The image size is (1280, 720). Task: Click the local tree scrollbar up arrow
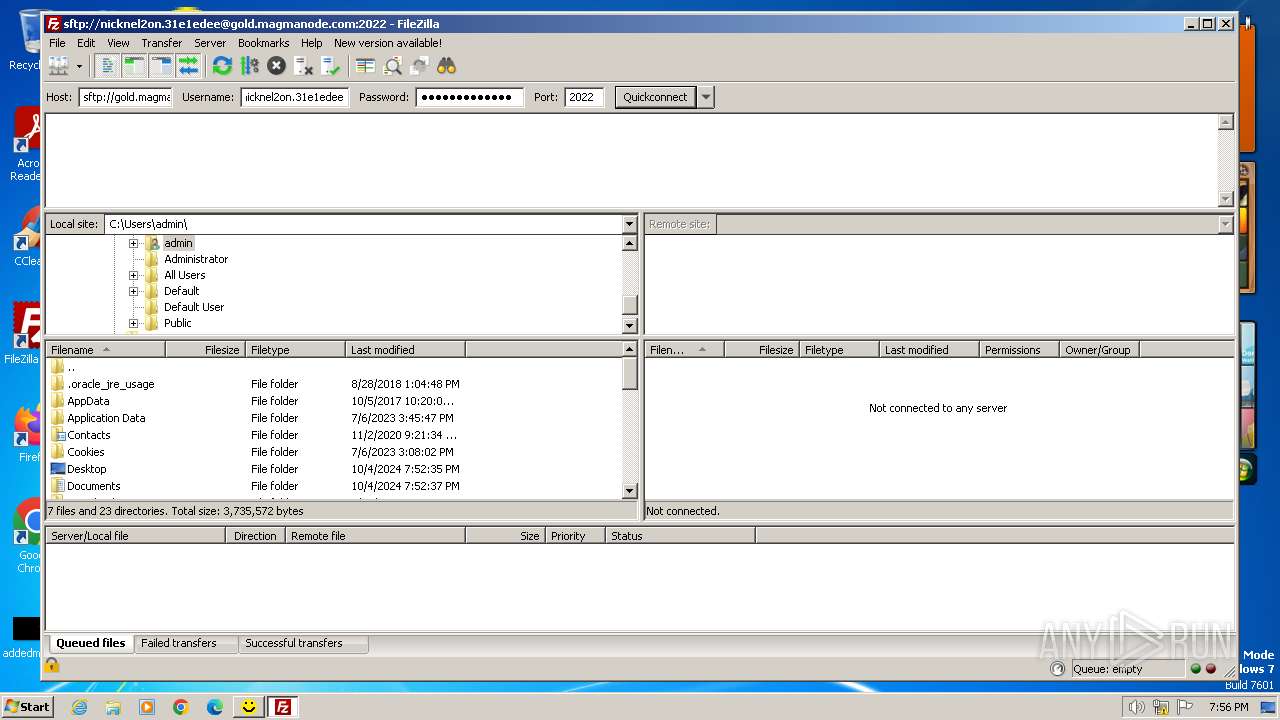629,243
